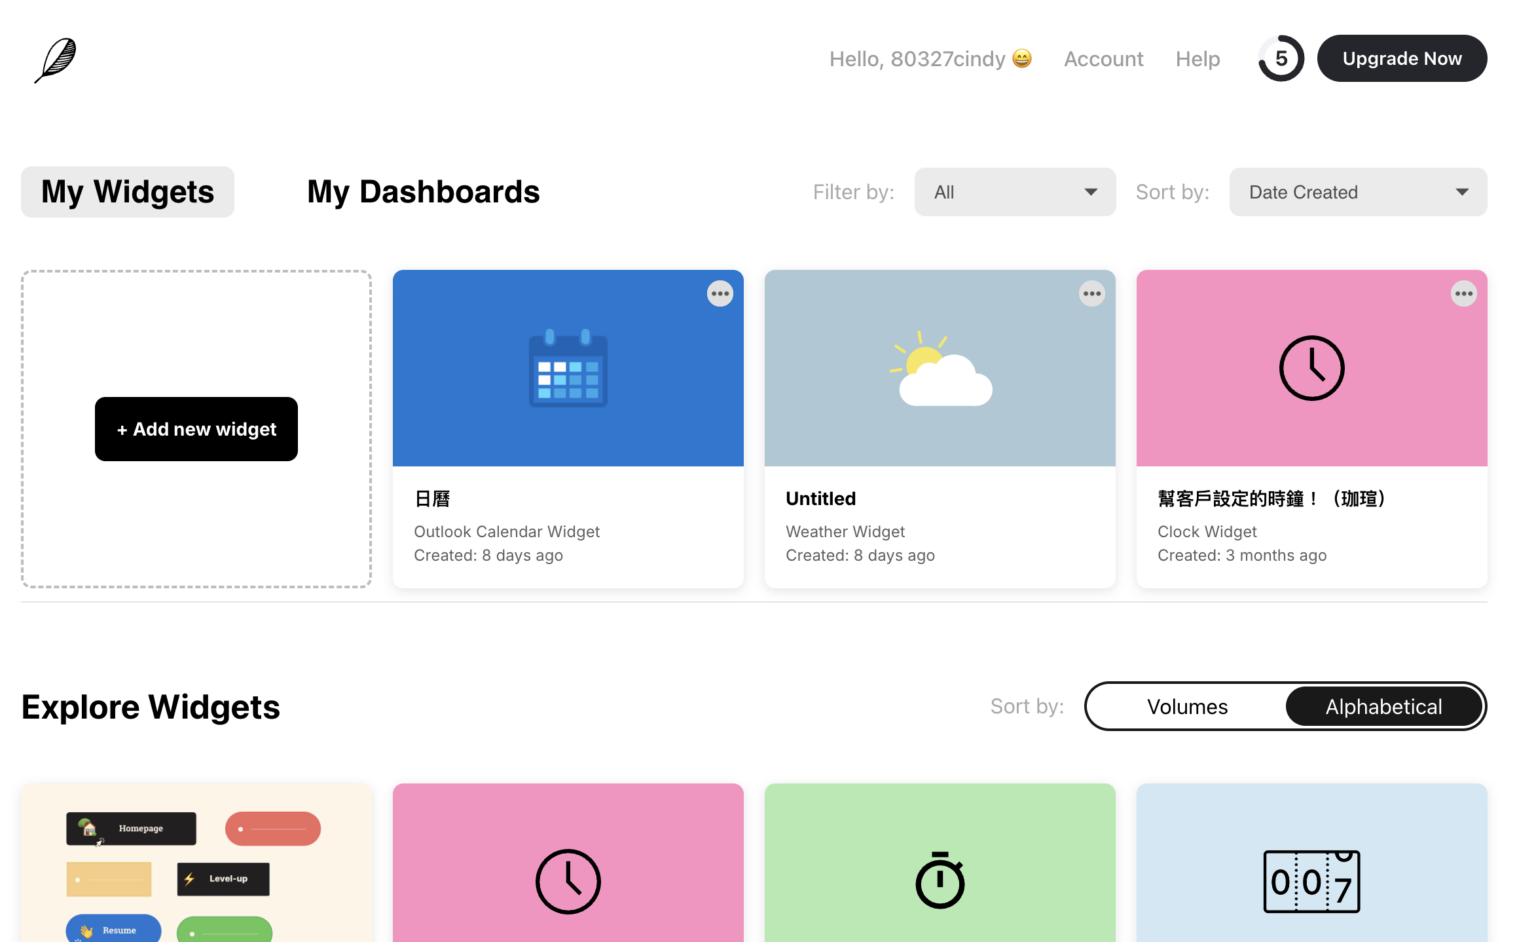Open the three-dot menu on the Weather widget
The image size is (1536, 942).
click(x=1092, y=293)
